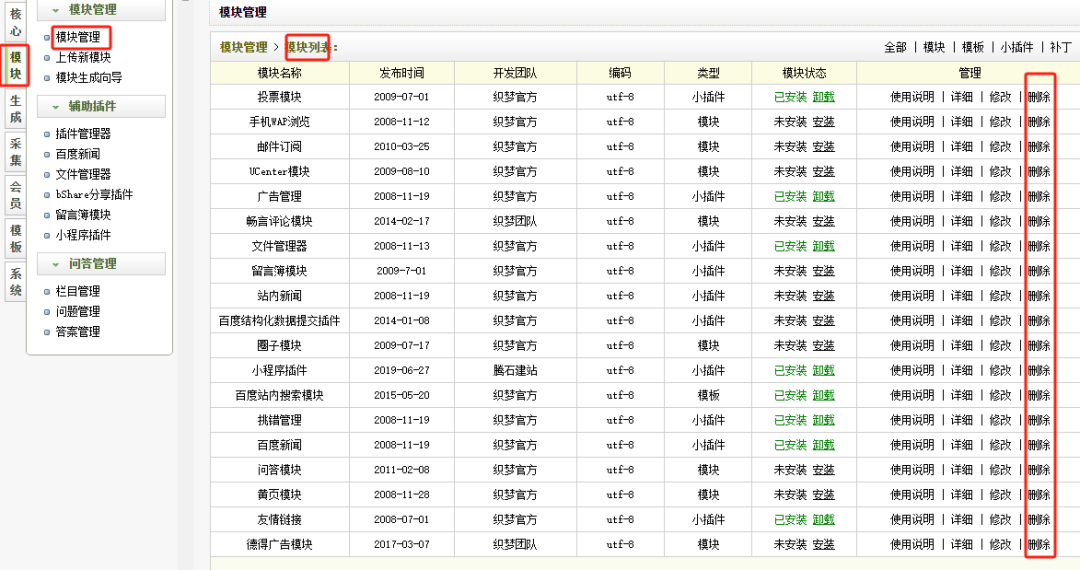View 详细 for 问答模块
Screen dimensions: 1080x570
click(962, 470)
